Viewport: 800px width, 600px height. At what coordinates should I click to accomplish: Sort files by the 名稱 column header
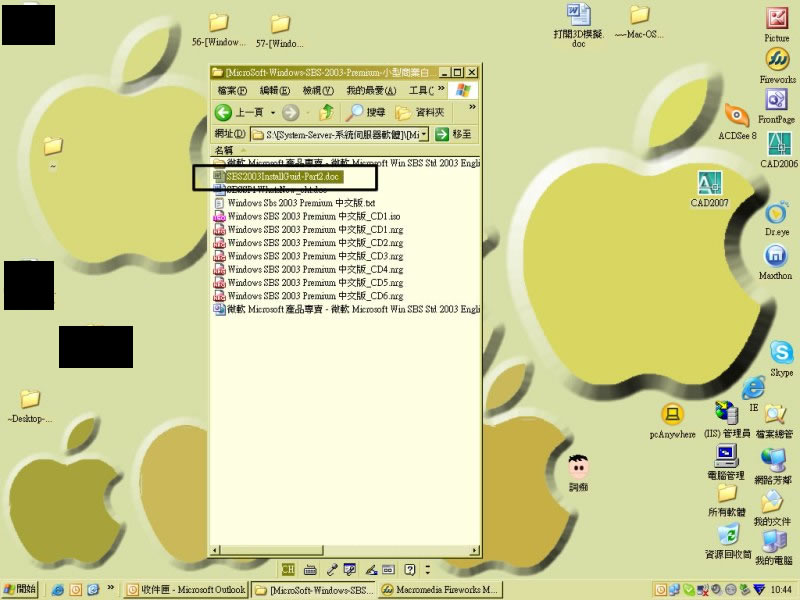(224, 151)
